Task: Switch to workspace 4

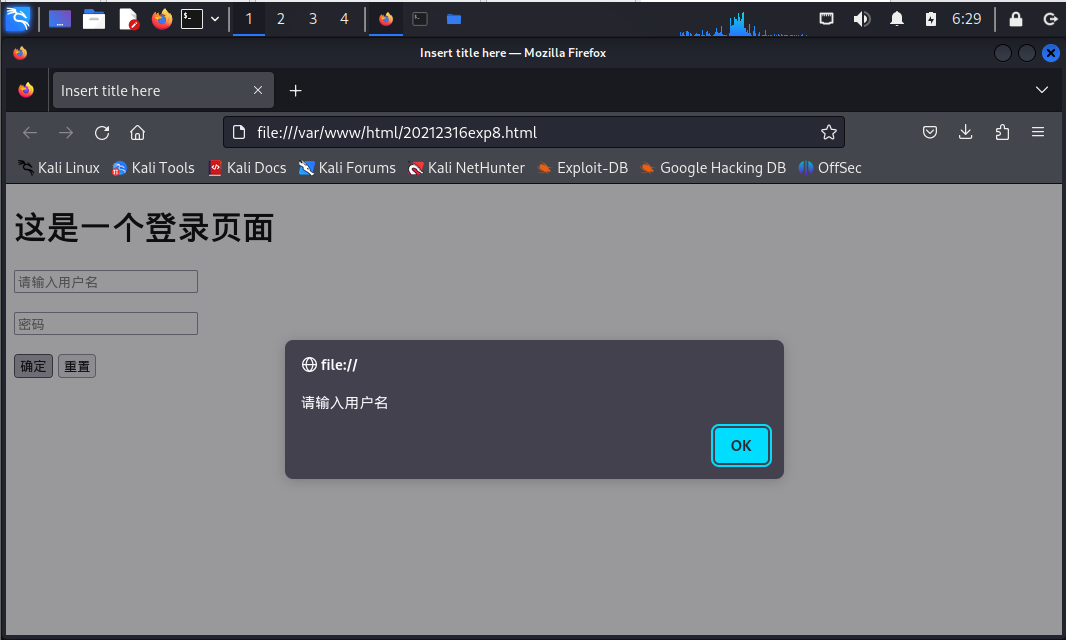Action: (345, 19)
